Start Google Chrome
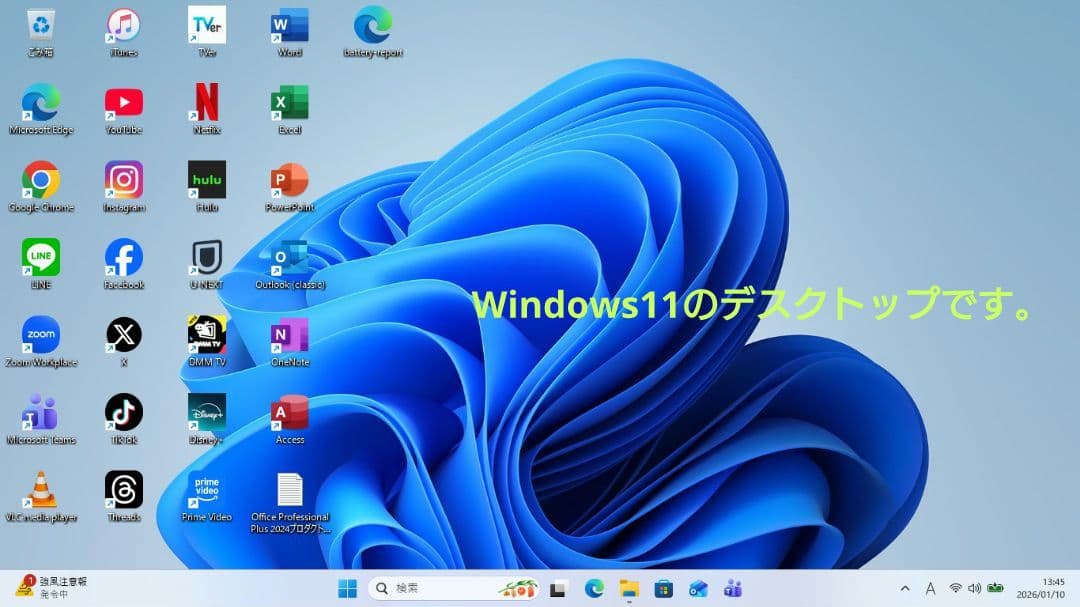1080x607 pixels. click(x=40, y=180)
